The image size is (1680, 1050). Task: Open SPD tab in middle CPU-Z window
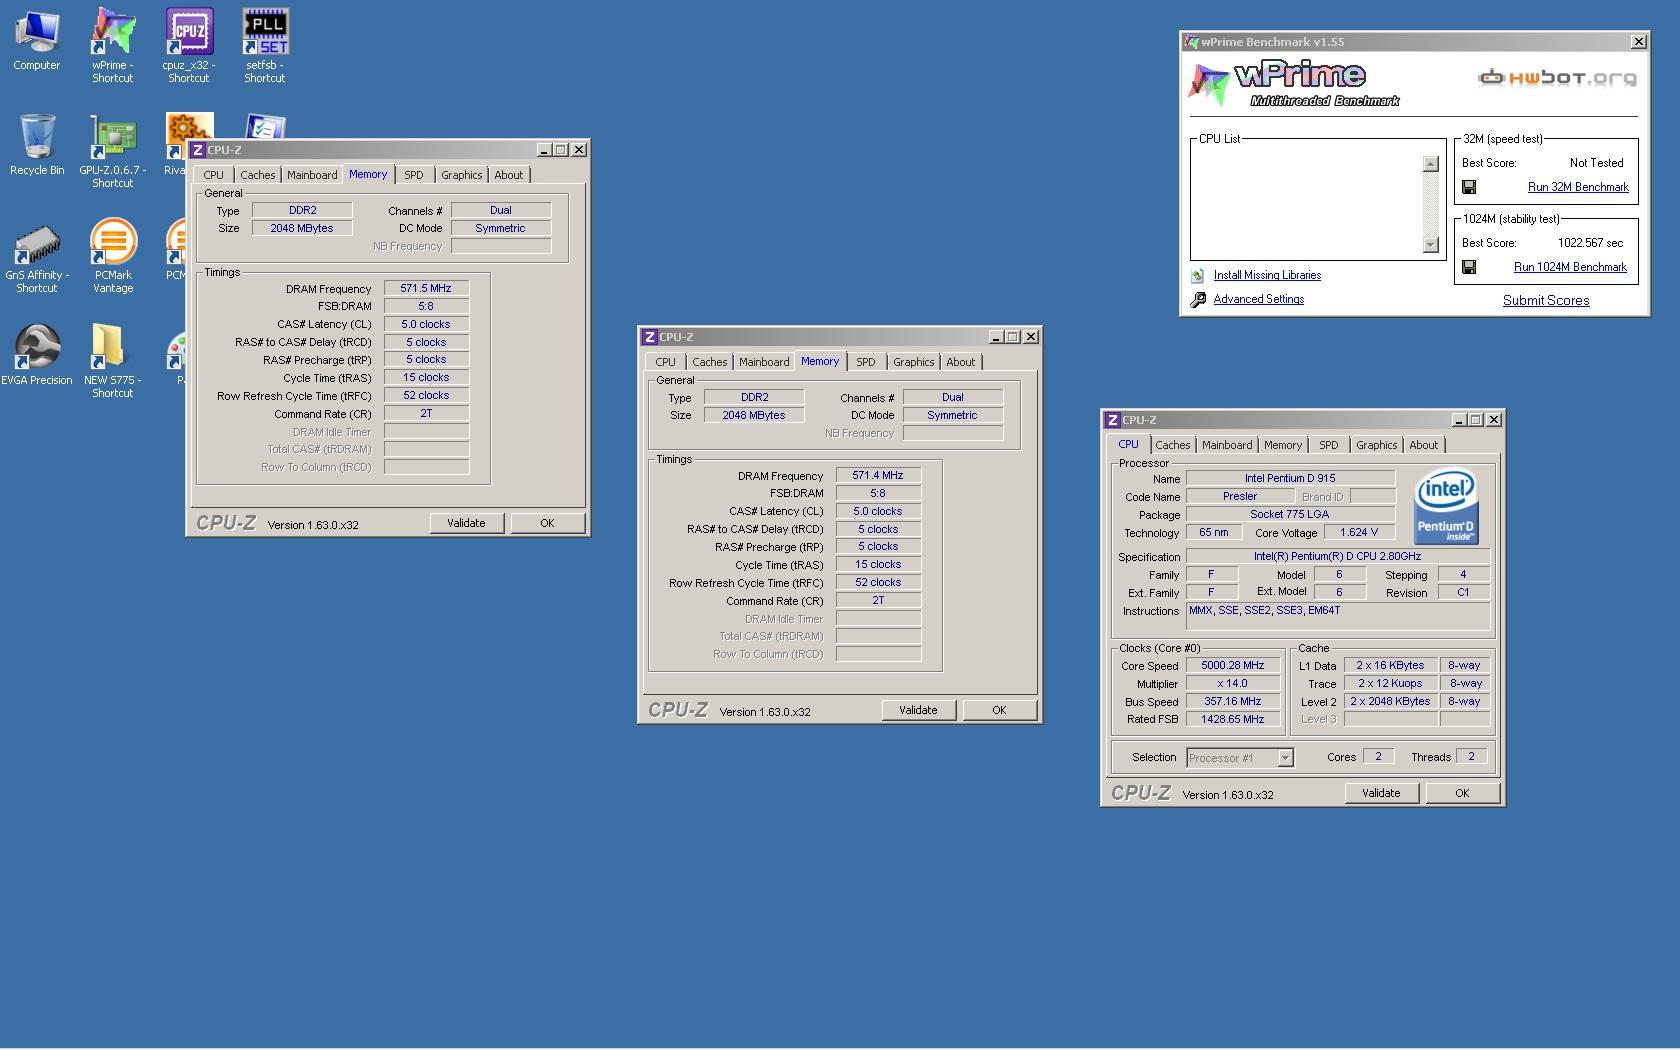(866, 362)
